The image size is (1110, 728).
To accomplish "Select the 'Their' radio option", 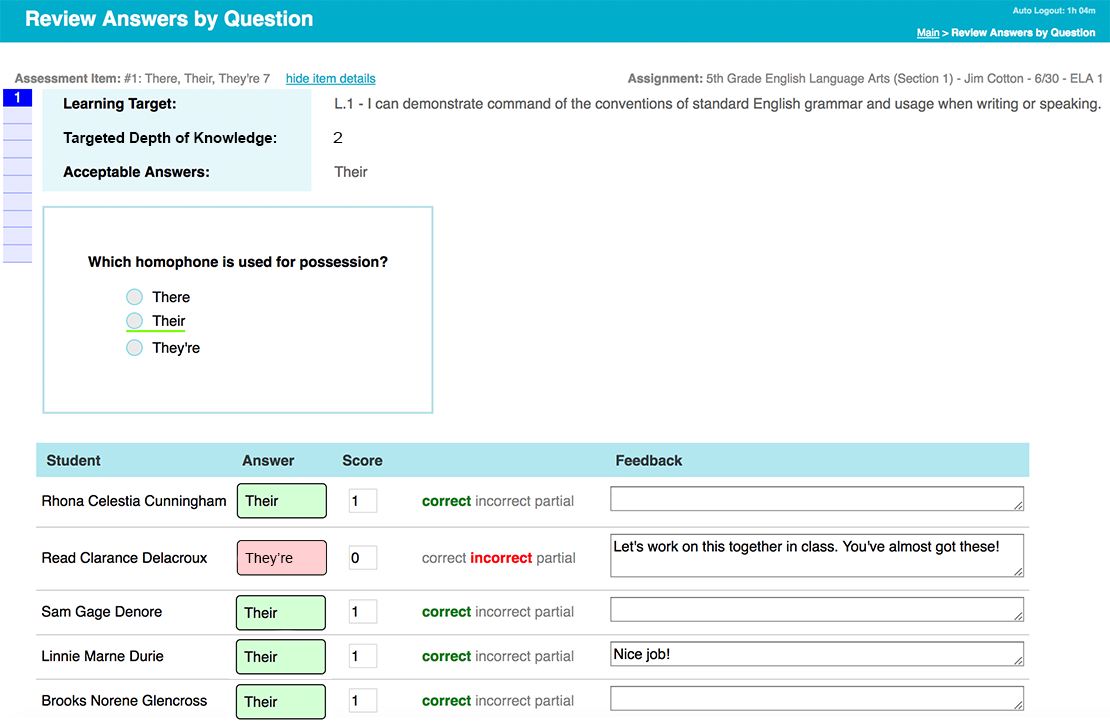I will pos(135,321).
